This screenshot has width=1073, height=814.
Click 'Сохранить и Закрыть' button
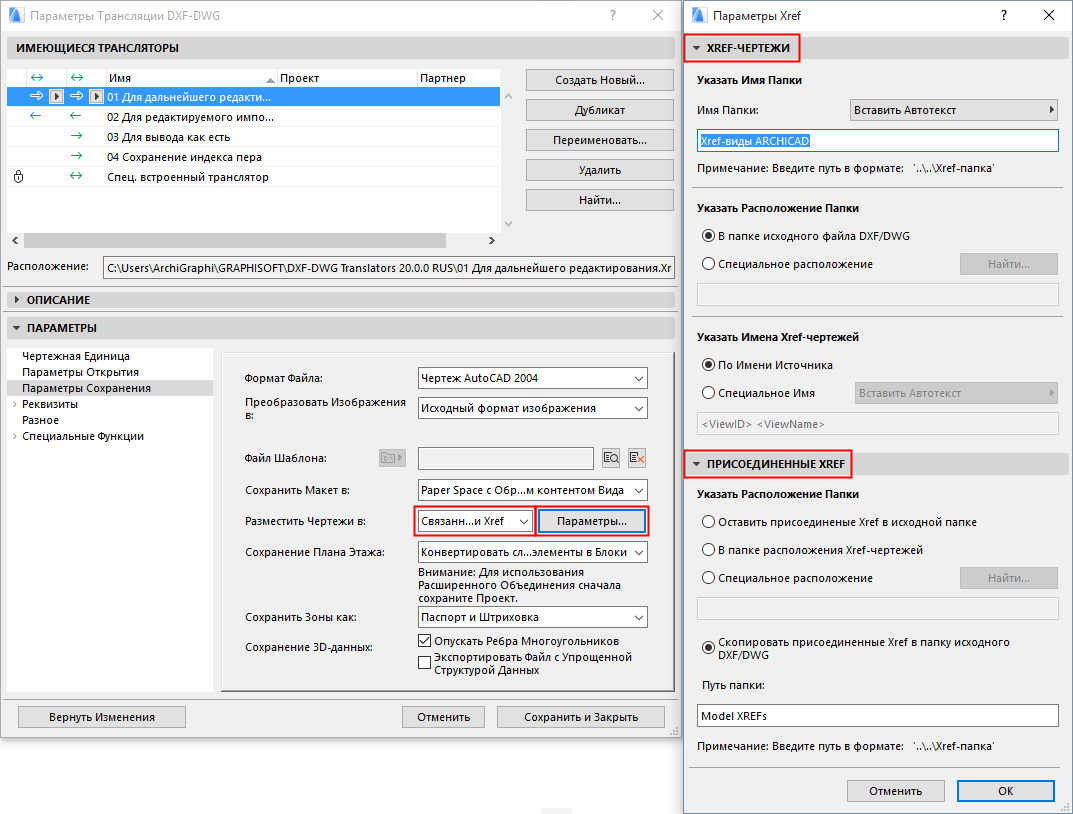tap(580, 717)
